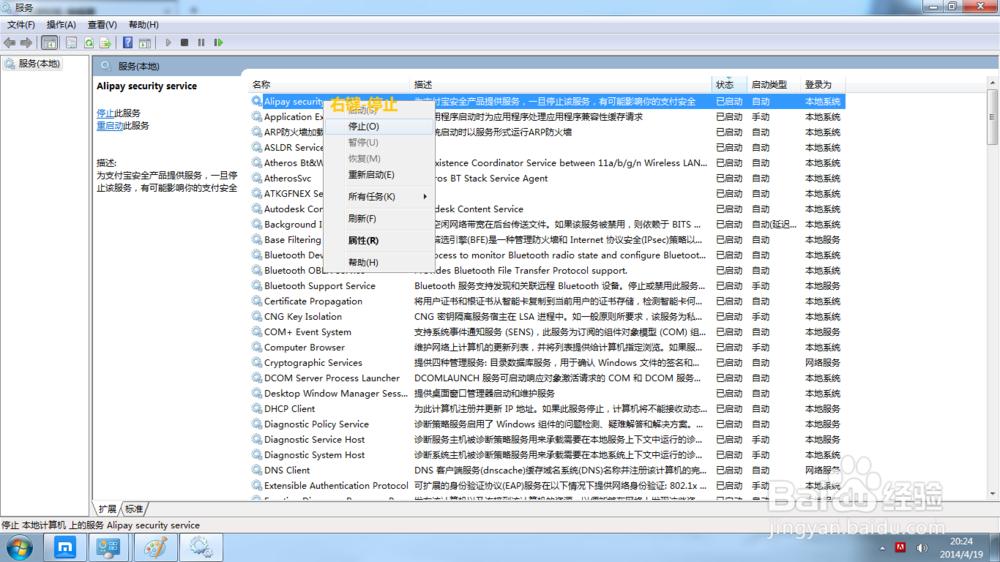Click the gear icon beside DNS Client
Screen dimensions: 1000x562
pos(256,470)
